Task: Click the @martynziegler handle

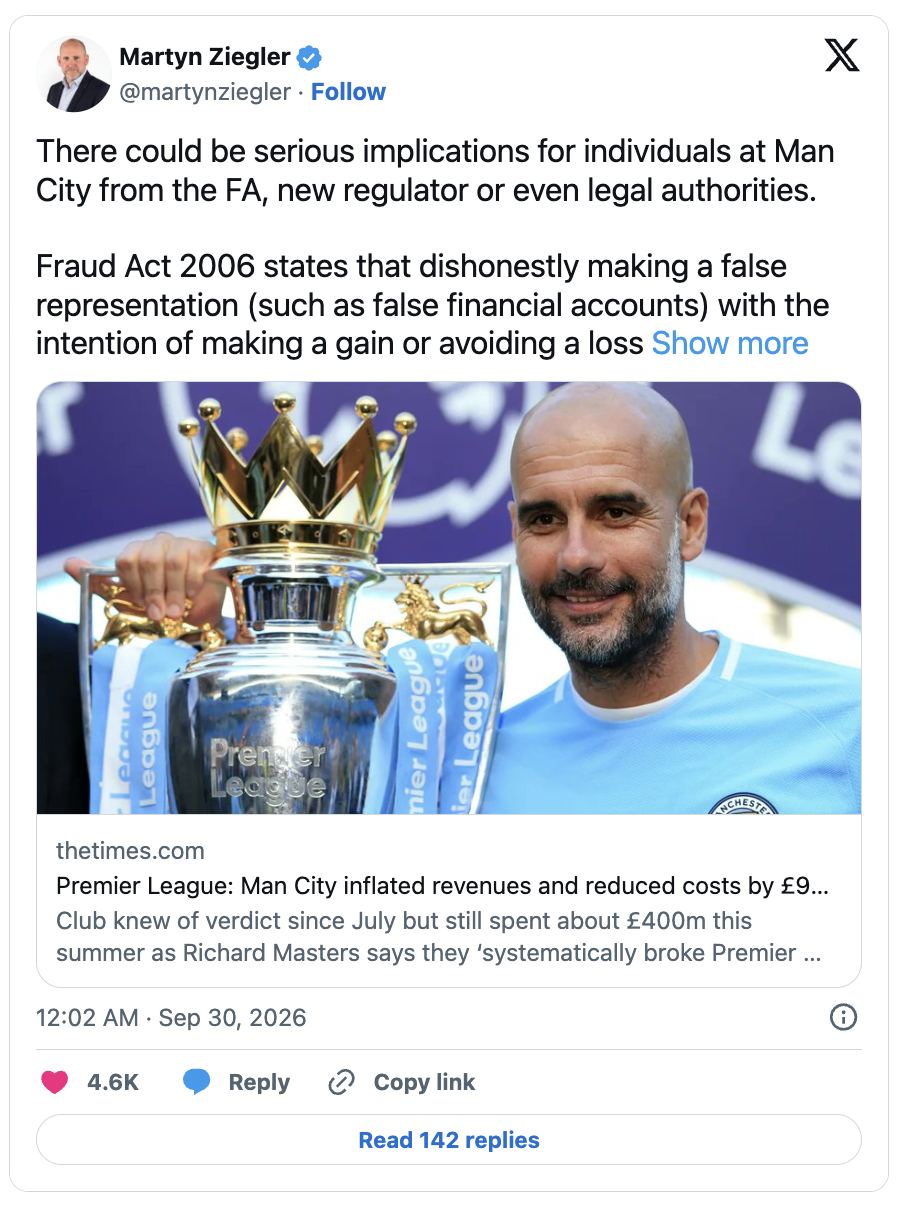Action: tap(205, 92)
